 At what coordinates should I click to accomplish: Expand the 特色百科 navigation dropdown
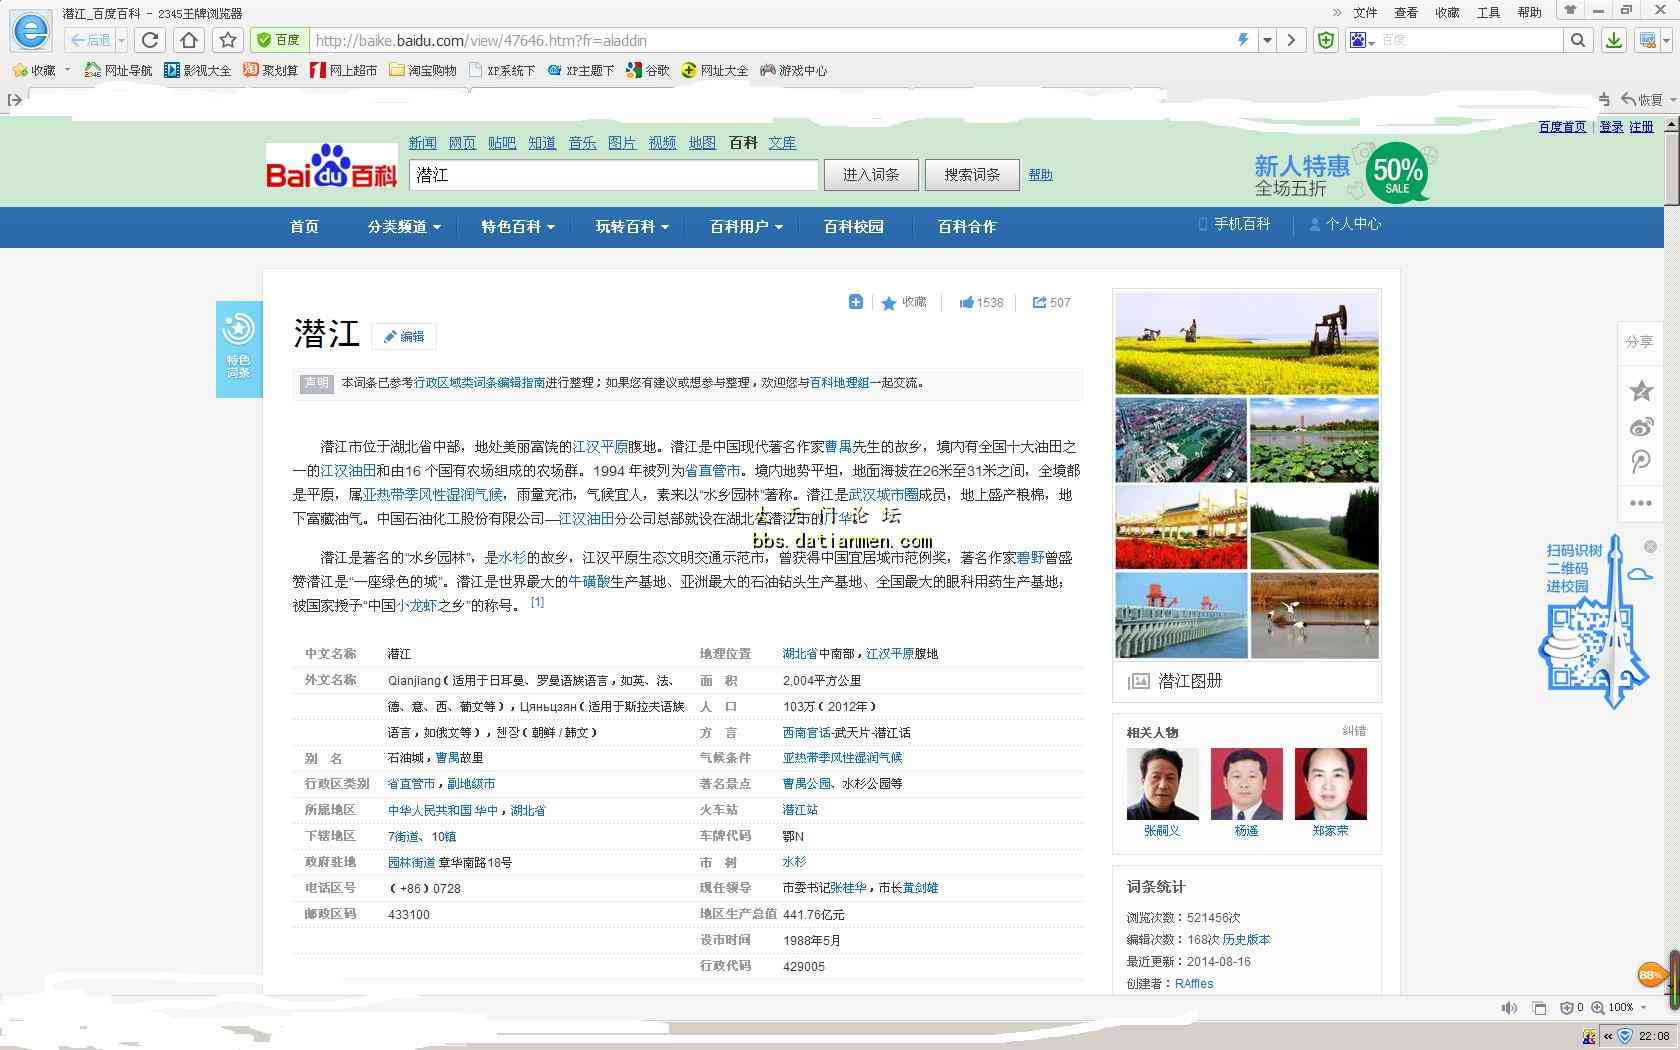pyautogui.click(x=517, y=227)
